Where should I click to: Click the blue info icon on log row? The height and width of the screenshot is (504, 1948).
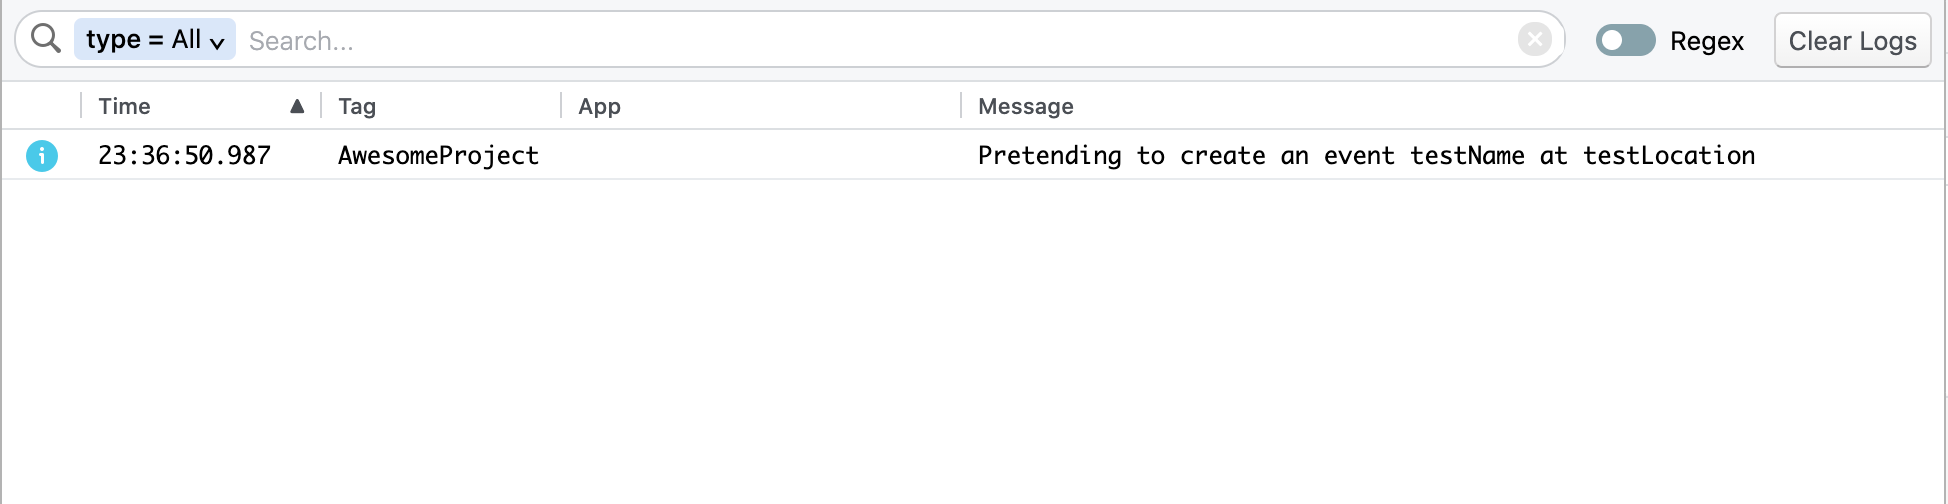pos(42,156)
